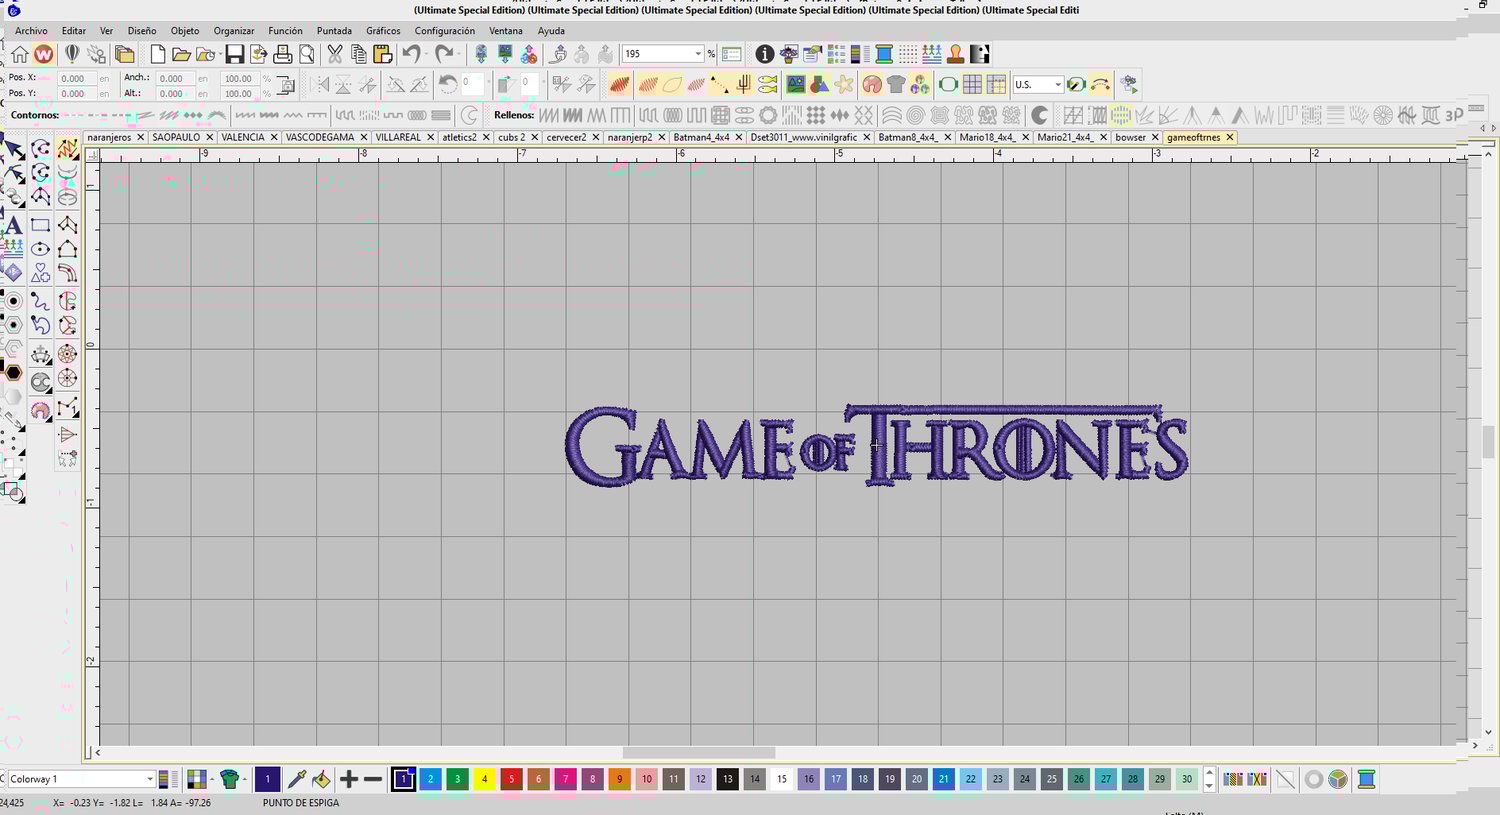Click the starfish motif icon
Viewport: 1500px width, 815px height.
[844, 85]
